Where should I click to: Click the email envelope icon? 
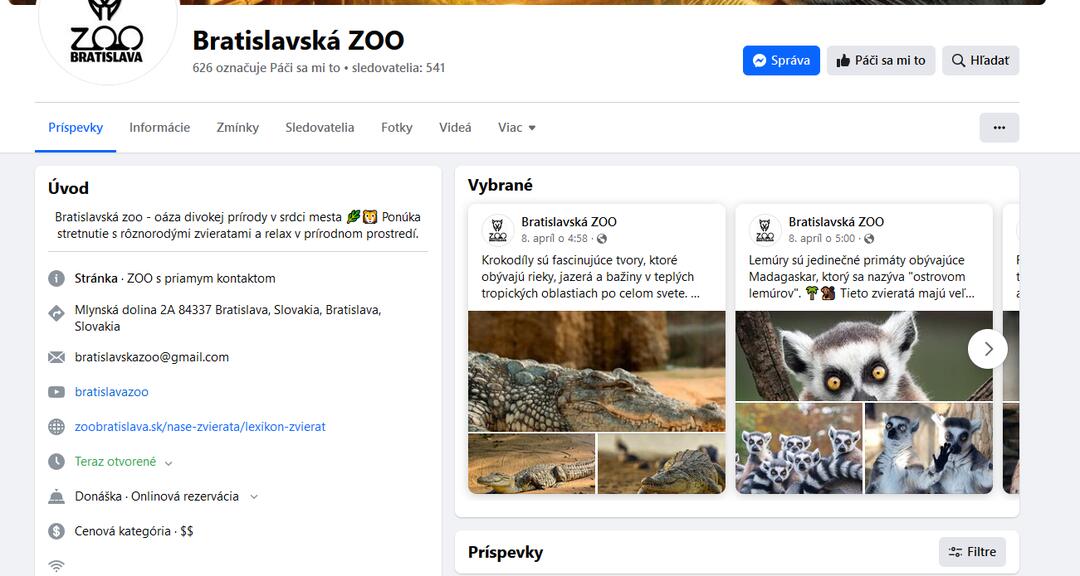point(57,357)
